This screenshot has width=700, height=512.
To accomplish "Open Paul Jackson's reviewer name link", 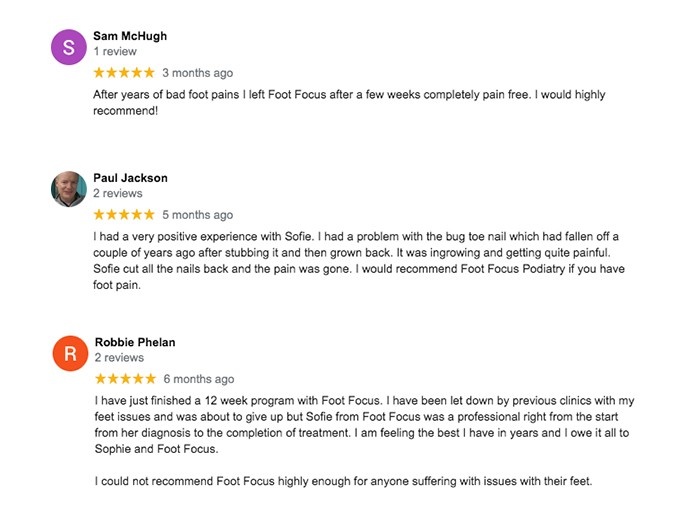I will [130, 178].
